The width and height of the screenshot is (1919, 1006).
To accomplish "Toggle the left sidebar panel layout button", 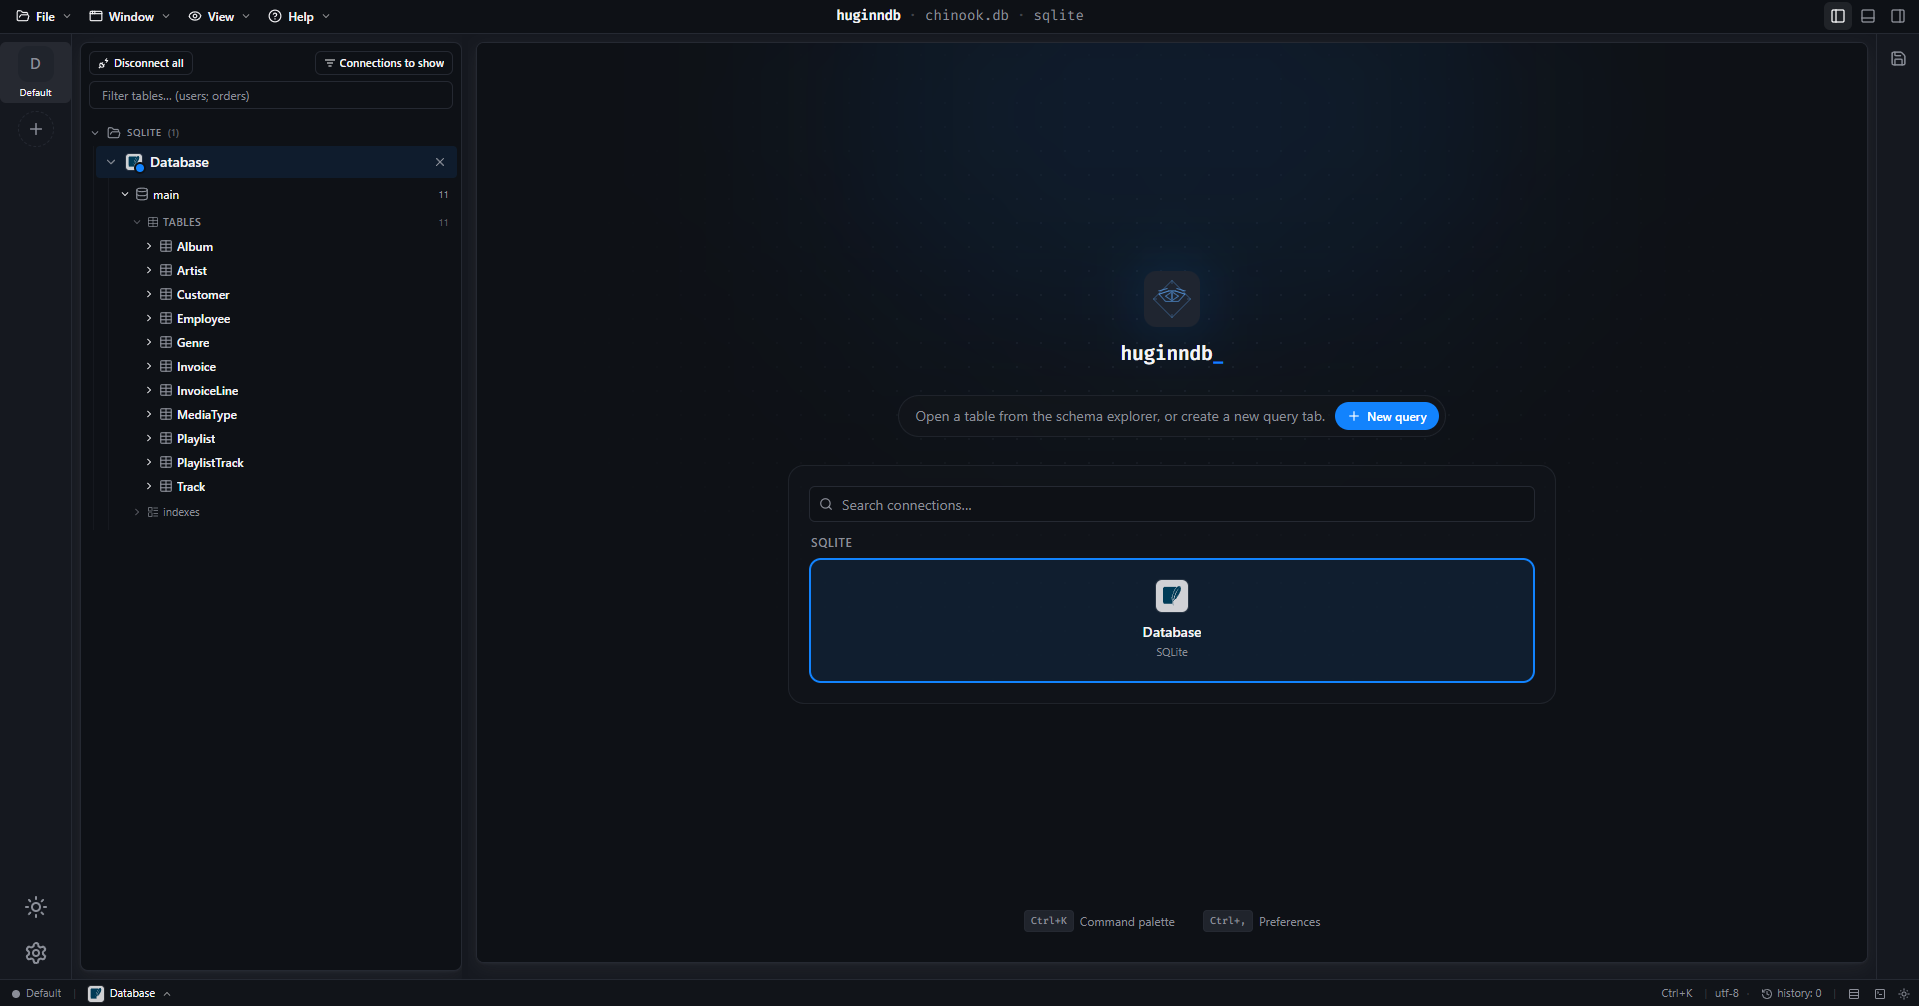I will tap(1838, 16).
